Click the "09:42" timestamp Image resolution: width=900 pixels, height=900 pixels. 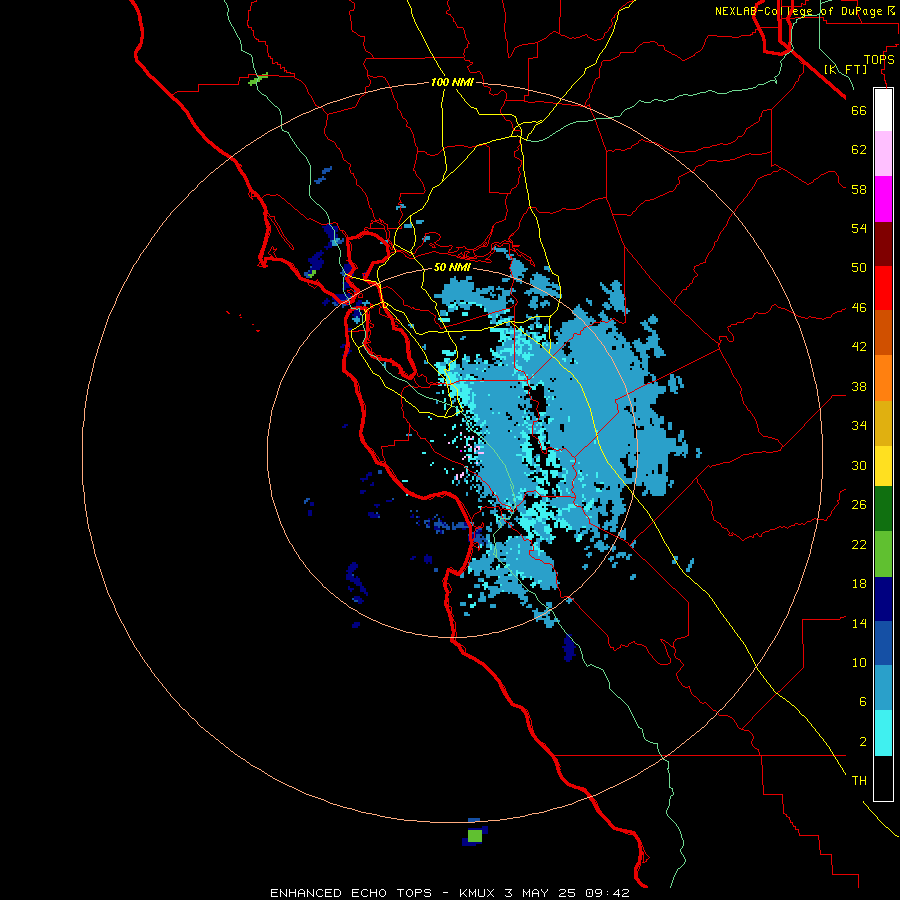607,893
